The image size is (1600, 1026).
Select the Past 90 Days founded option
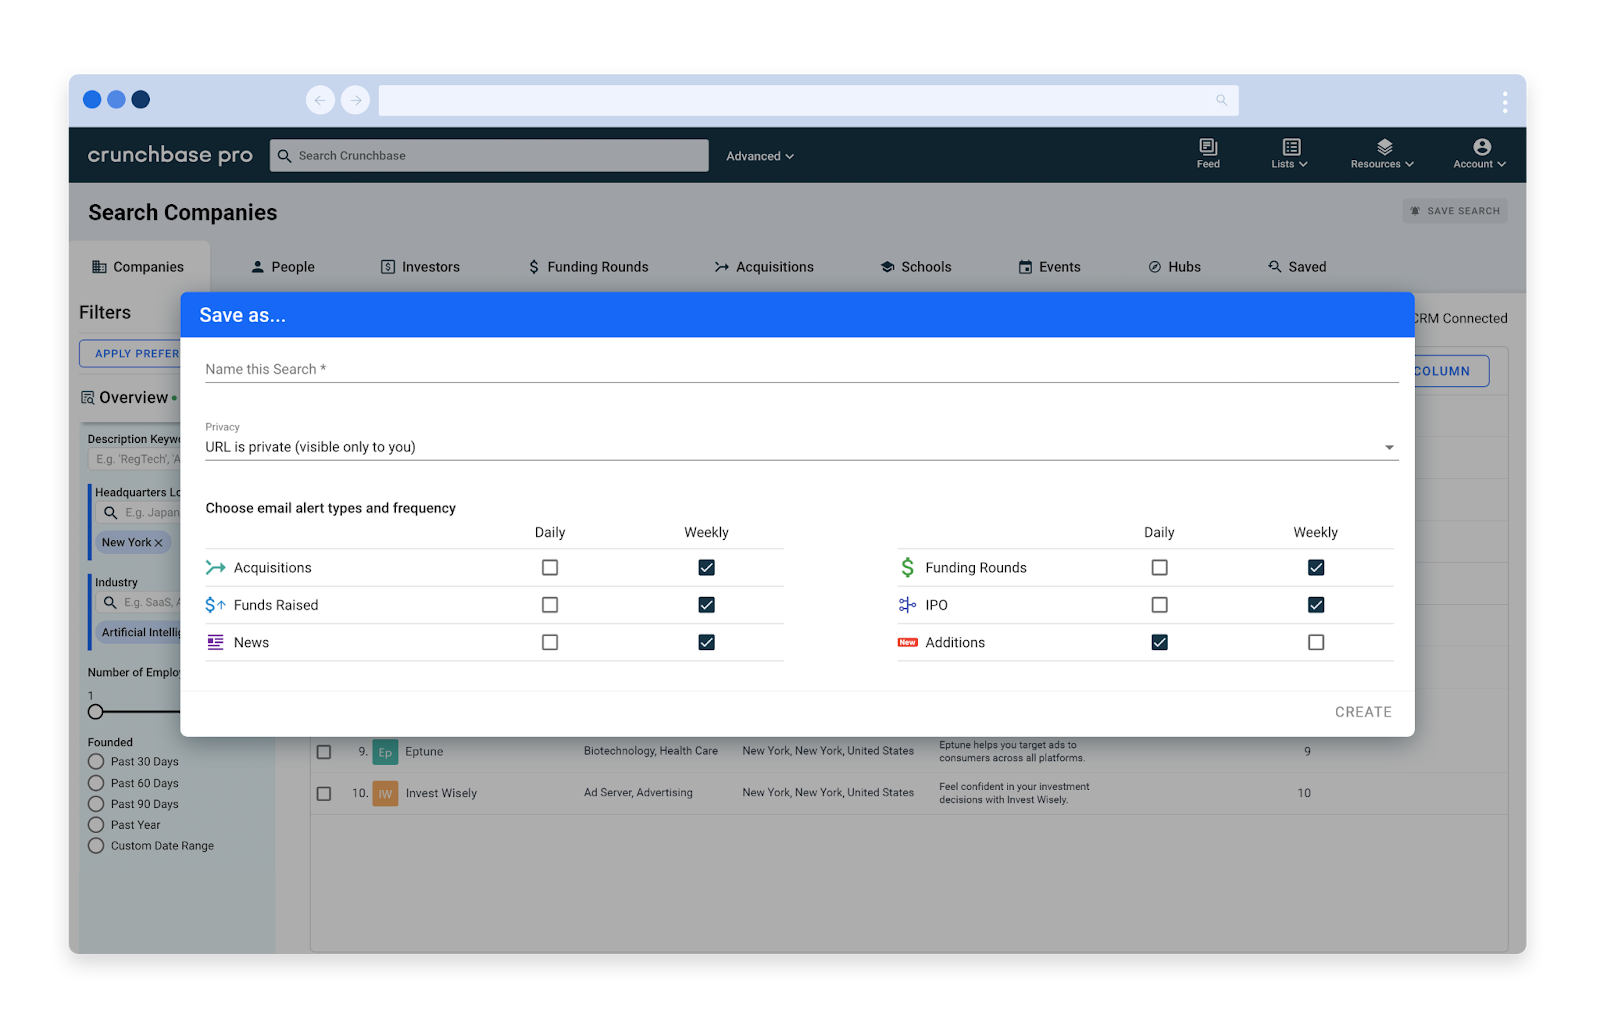96,804
